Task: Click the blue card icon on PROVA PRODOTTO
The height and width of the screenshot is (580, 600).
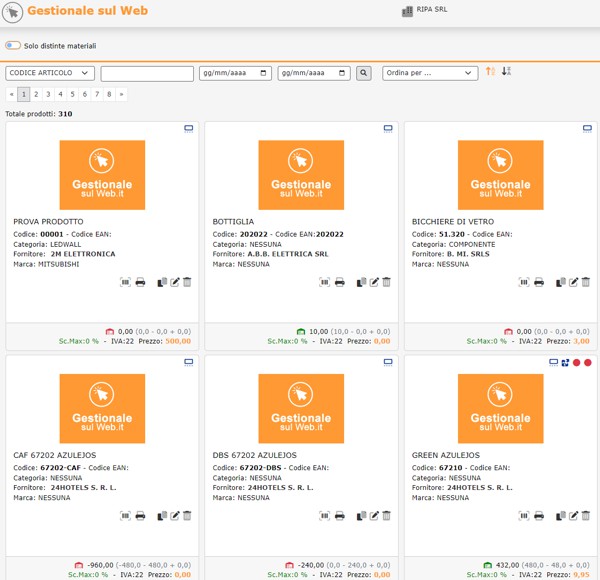Action: click(189, 129)
